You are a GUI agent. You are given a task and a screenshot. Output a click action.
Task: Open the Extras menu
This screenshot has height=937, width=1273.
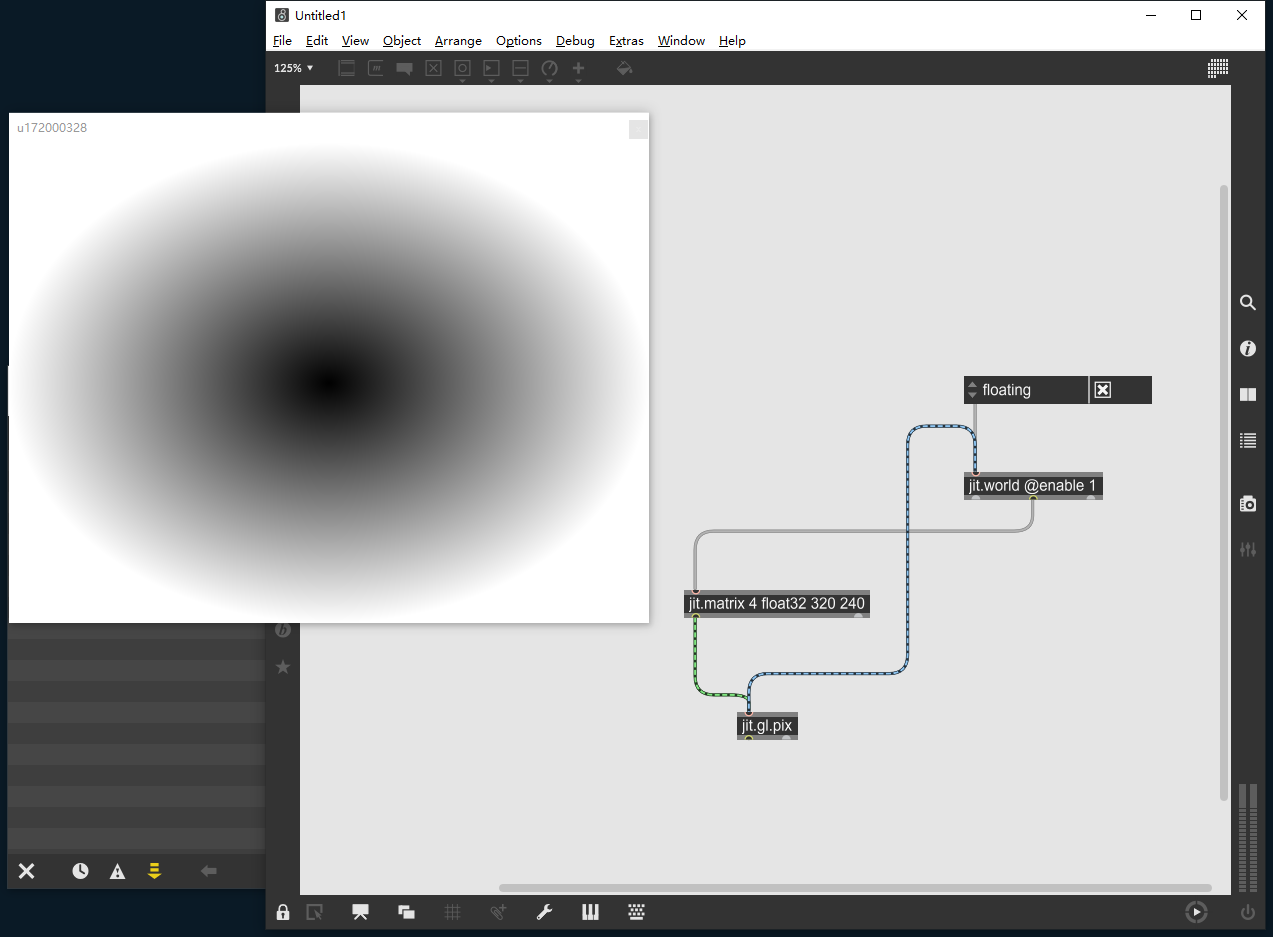[626, 41]
